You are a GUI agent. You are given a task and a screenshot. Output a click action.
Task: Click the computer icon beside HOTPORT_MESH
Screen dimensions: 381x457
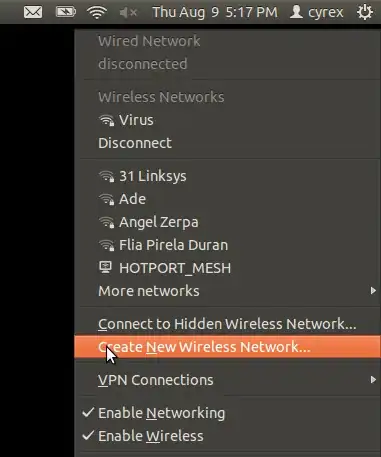(106, 268)
